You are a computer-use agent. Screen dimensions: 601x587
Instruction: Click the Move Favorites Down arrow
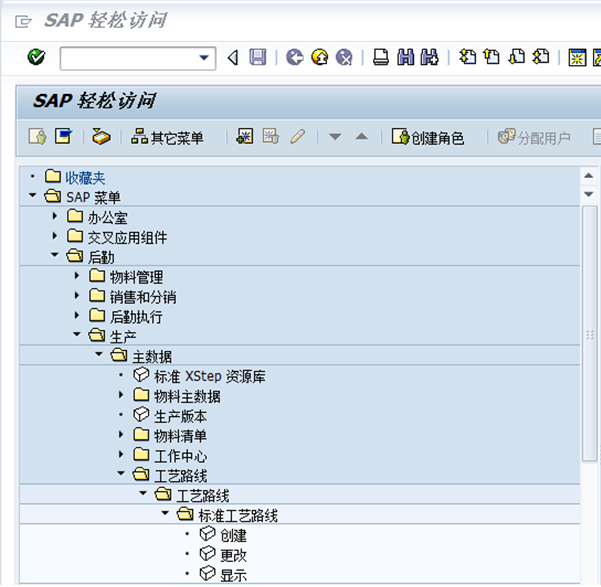point(335,136)
